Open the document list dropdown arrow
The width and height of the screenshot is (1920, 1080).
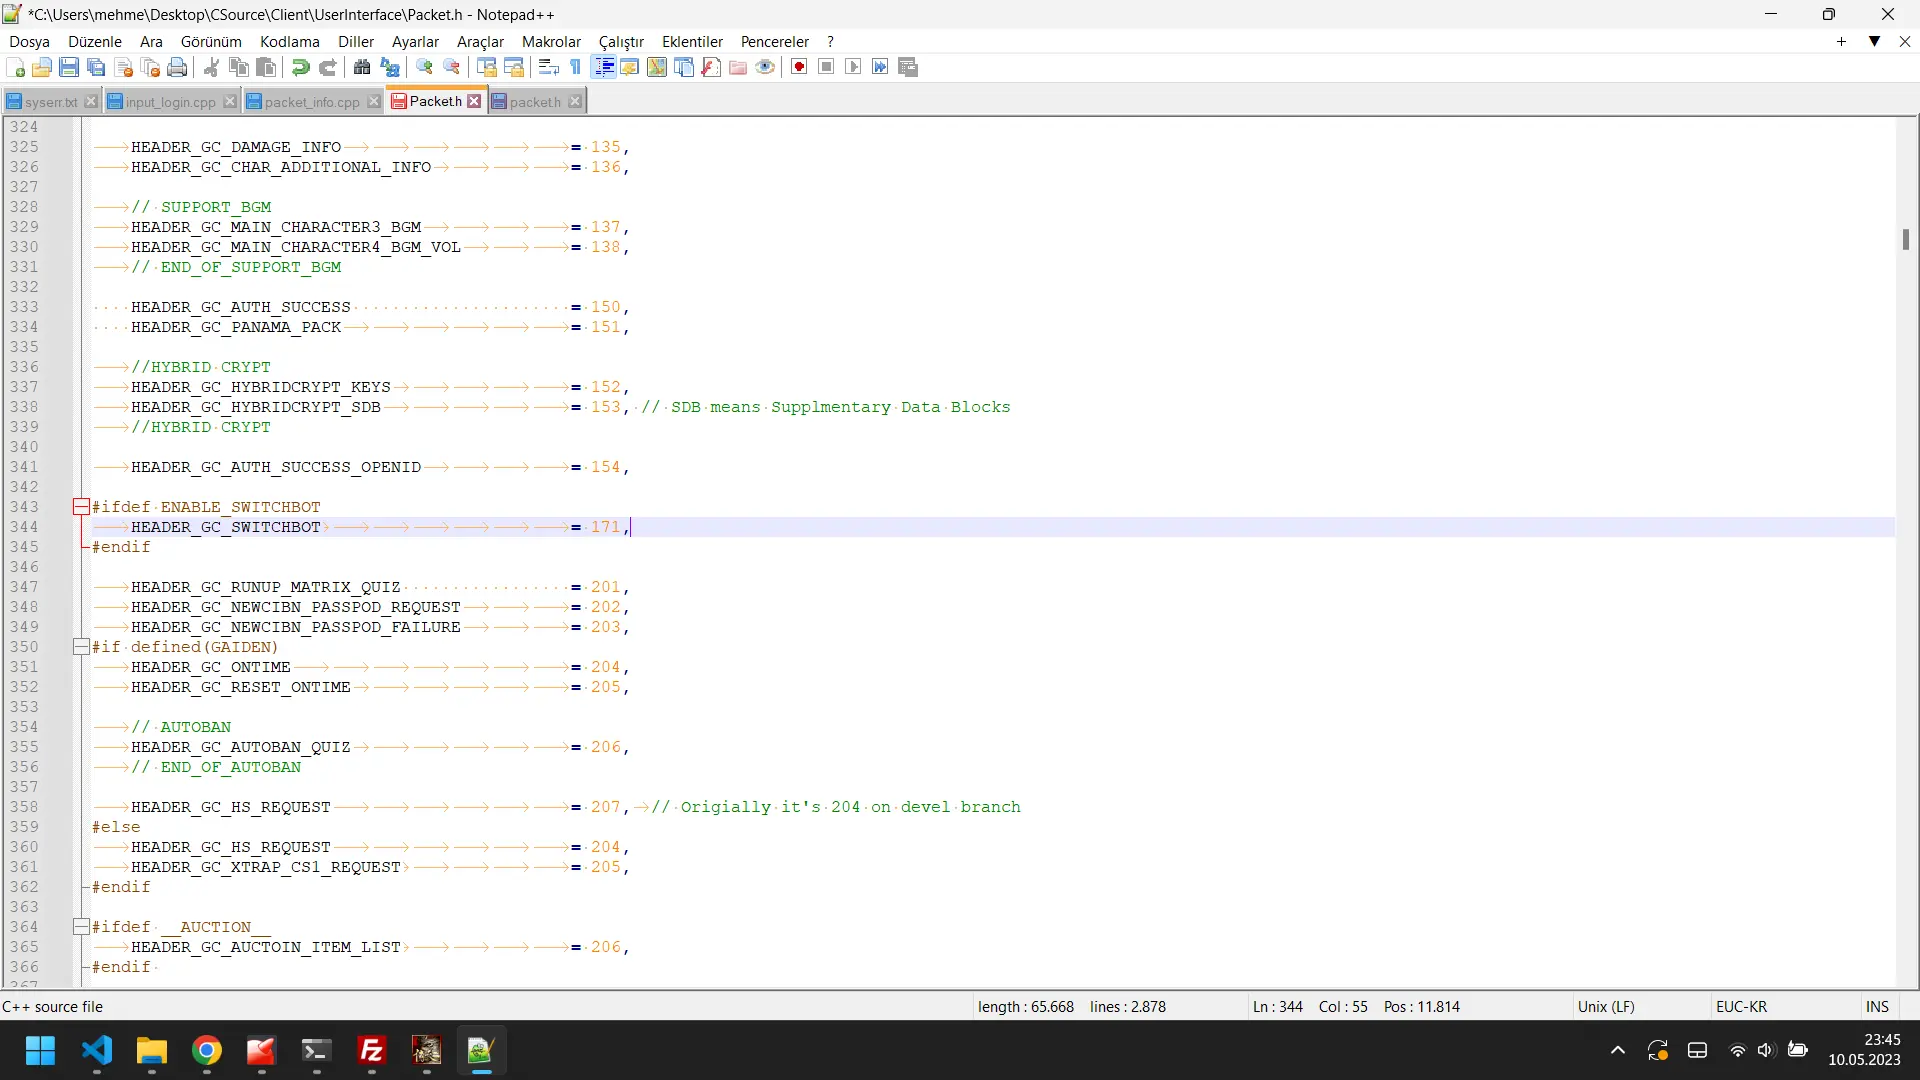[1875, 41]
